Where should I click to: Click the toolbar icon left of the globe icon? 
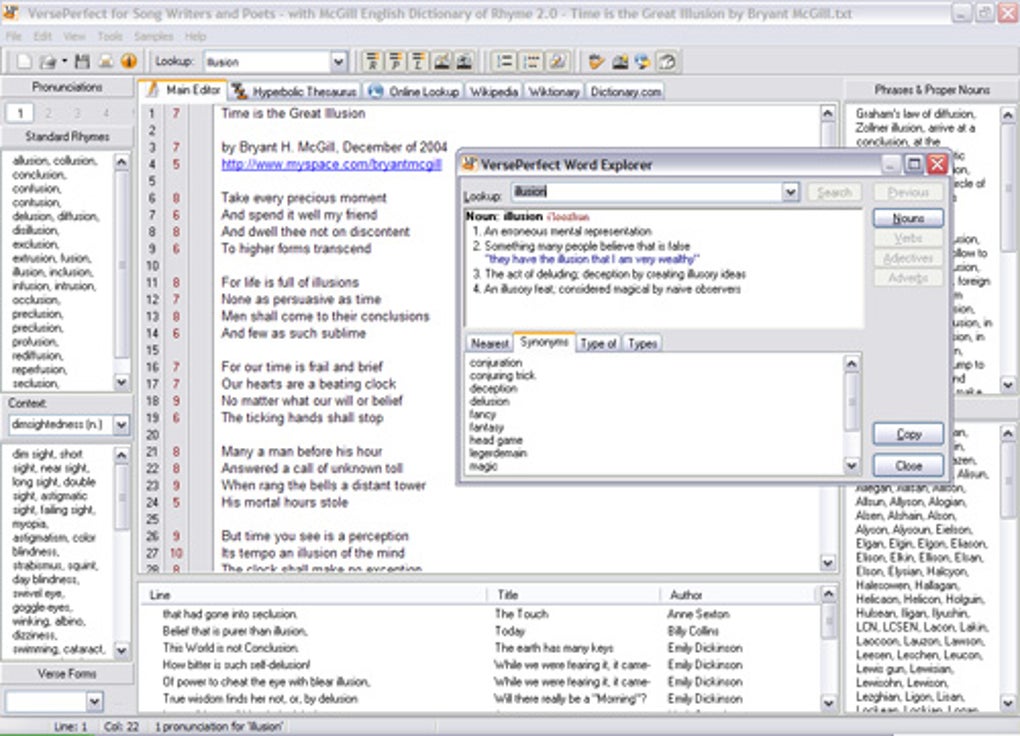coord(620,62)
